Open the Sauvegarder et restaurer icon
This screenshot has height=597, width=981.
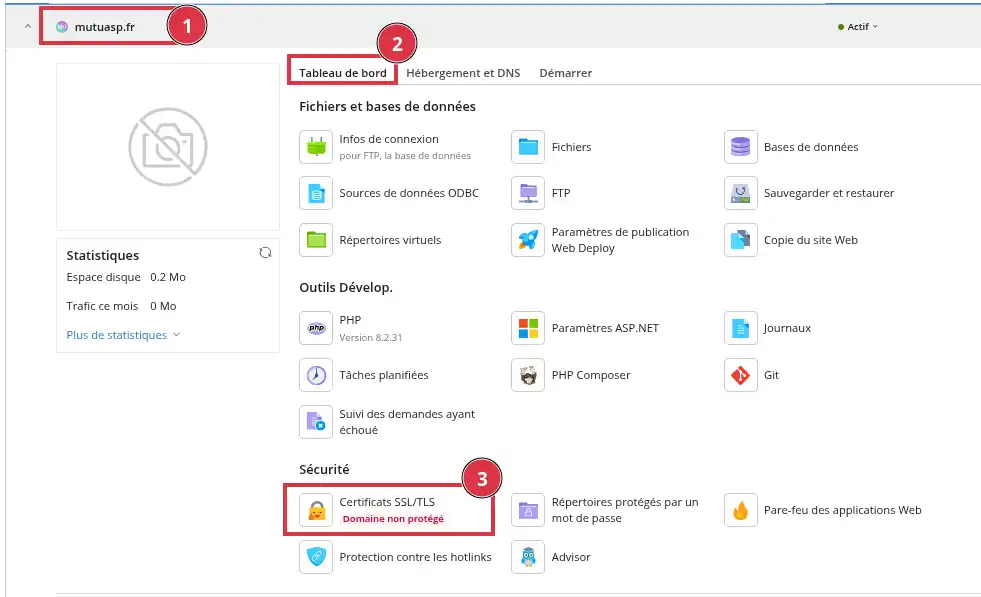(x=741, y=193)
